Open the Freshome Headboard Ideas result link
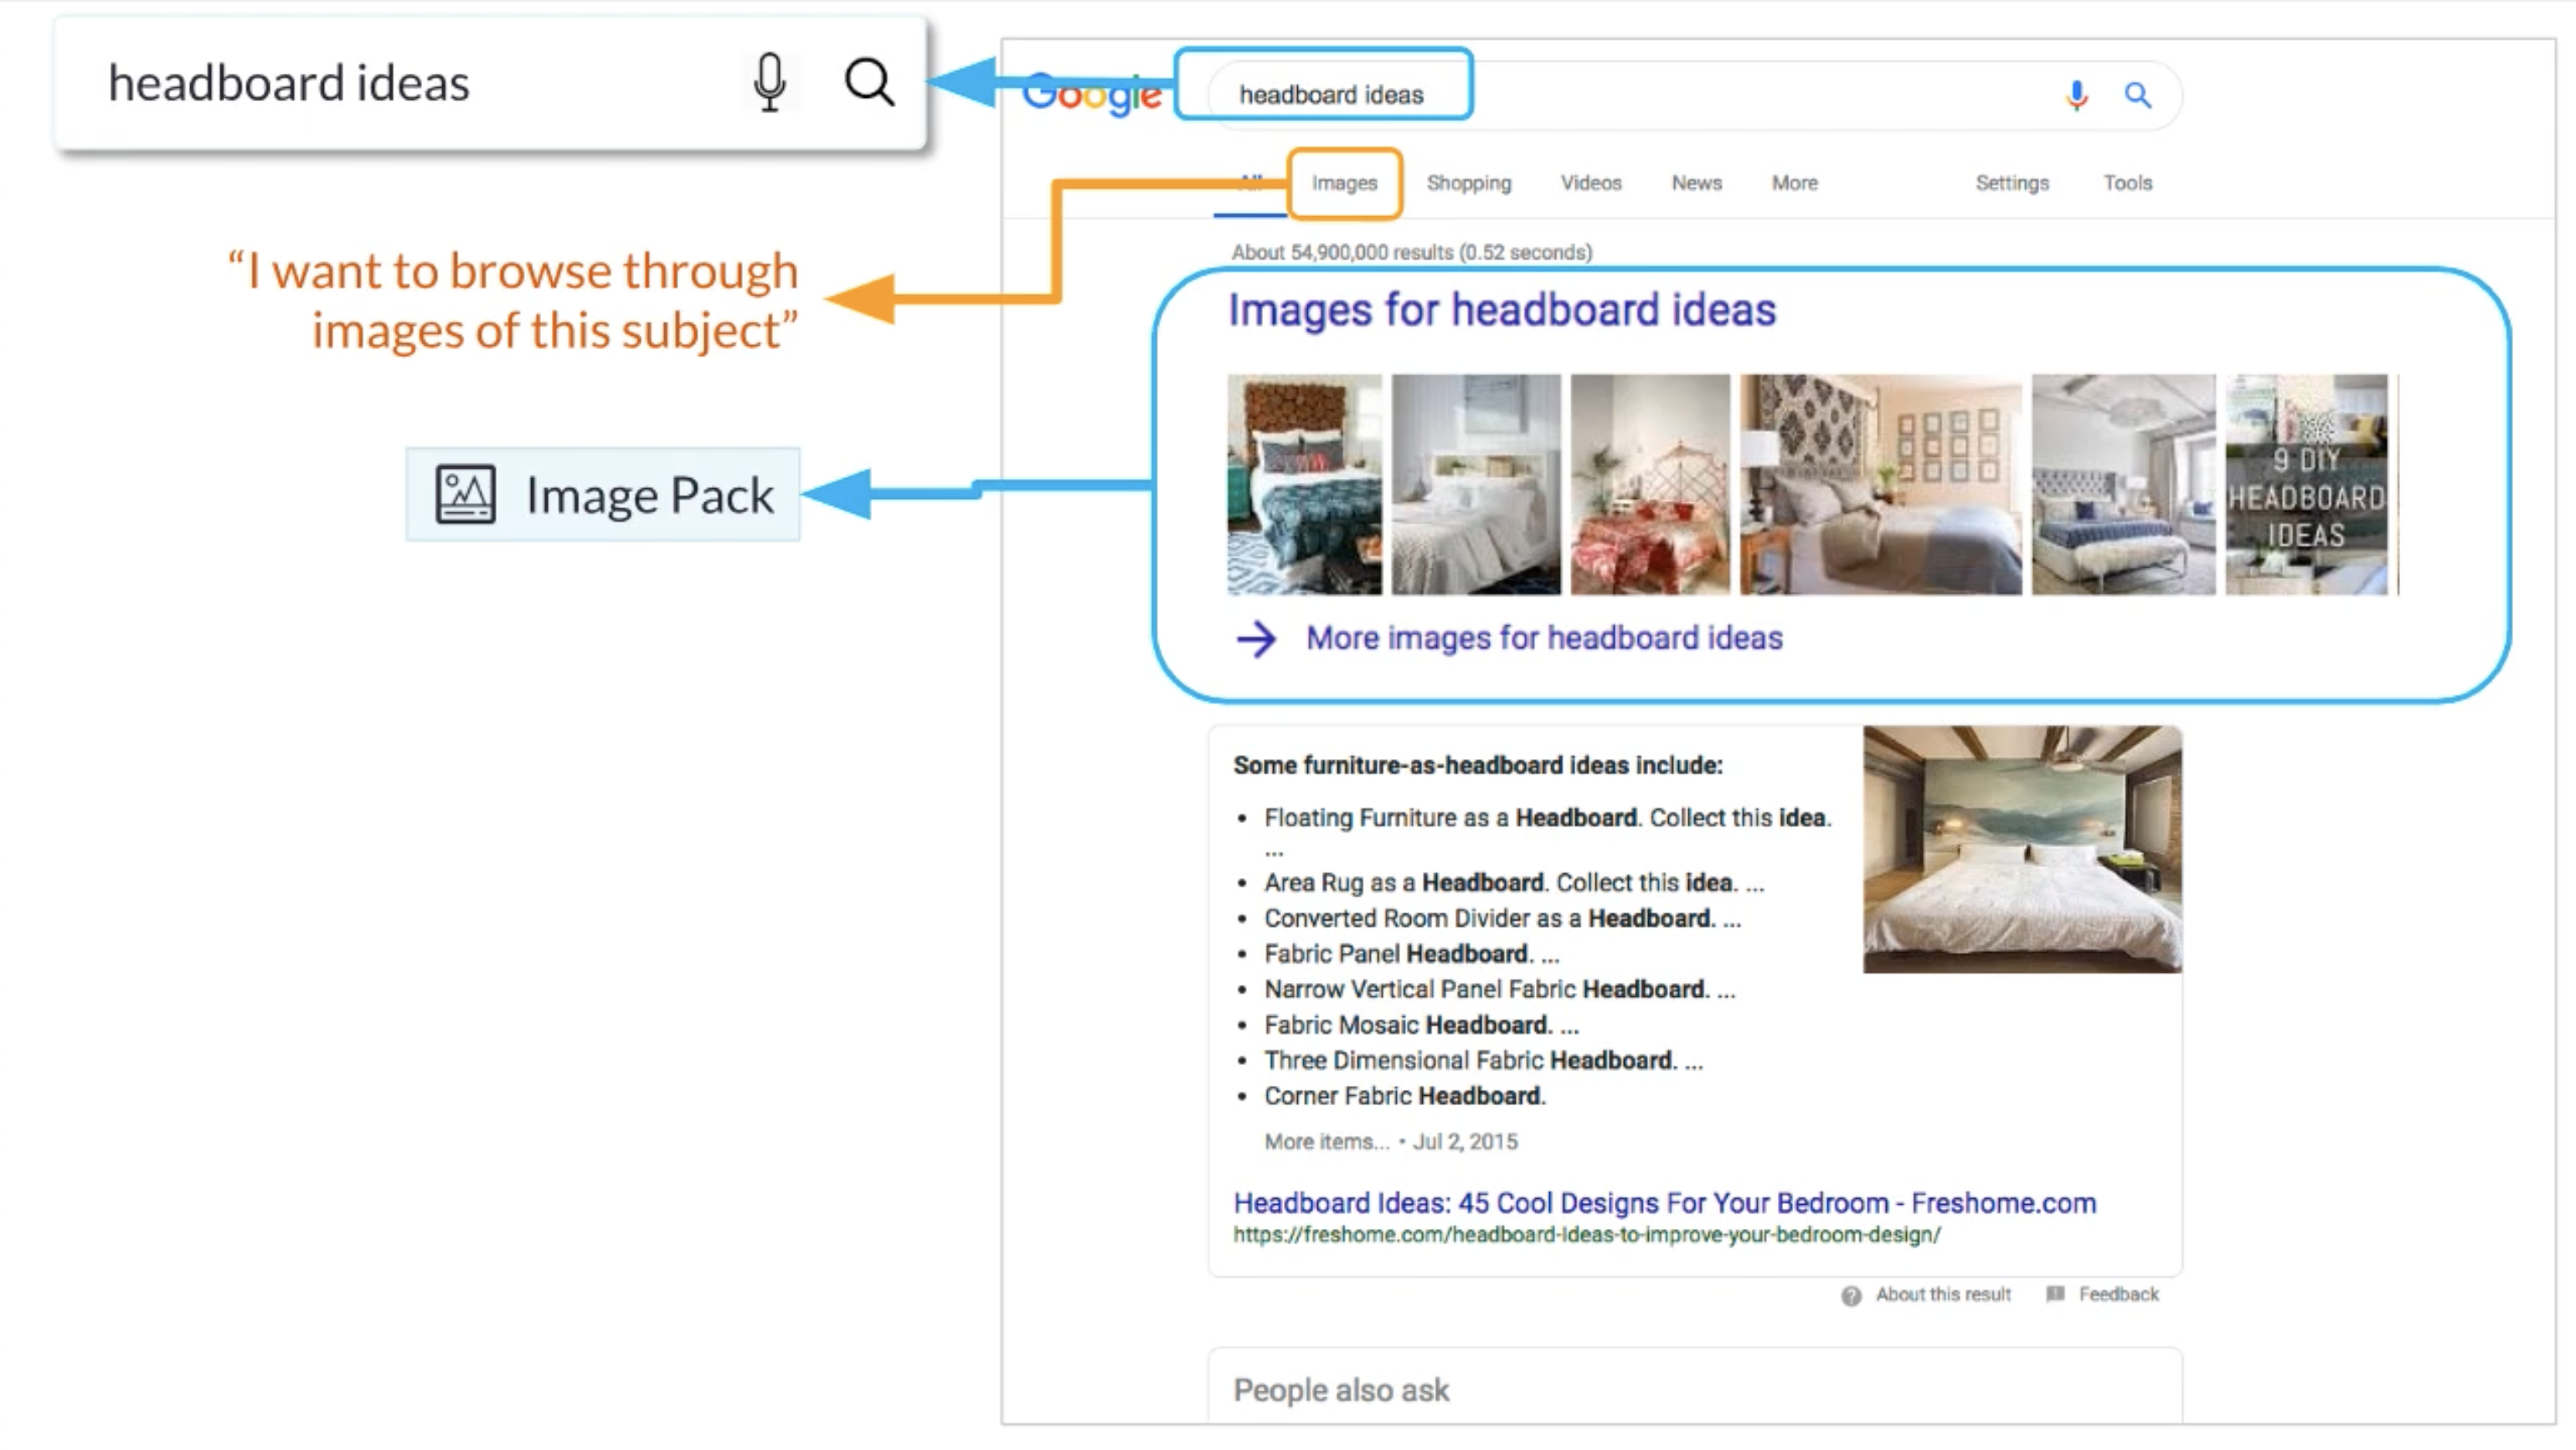 tap(1664, 1203)
